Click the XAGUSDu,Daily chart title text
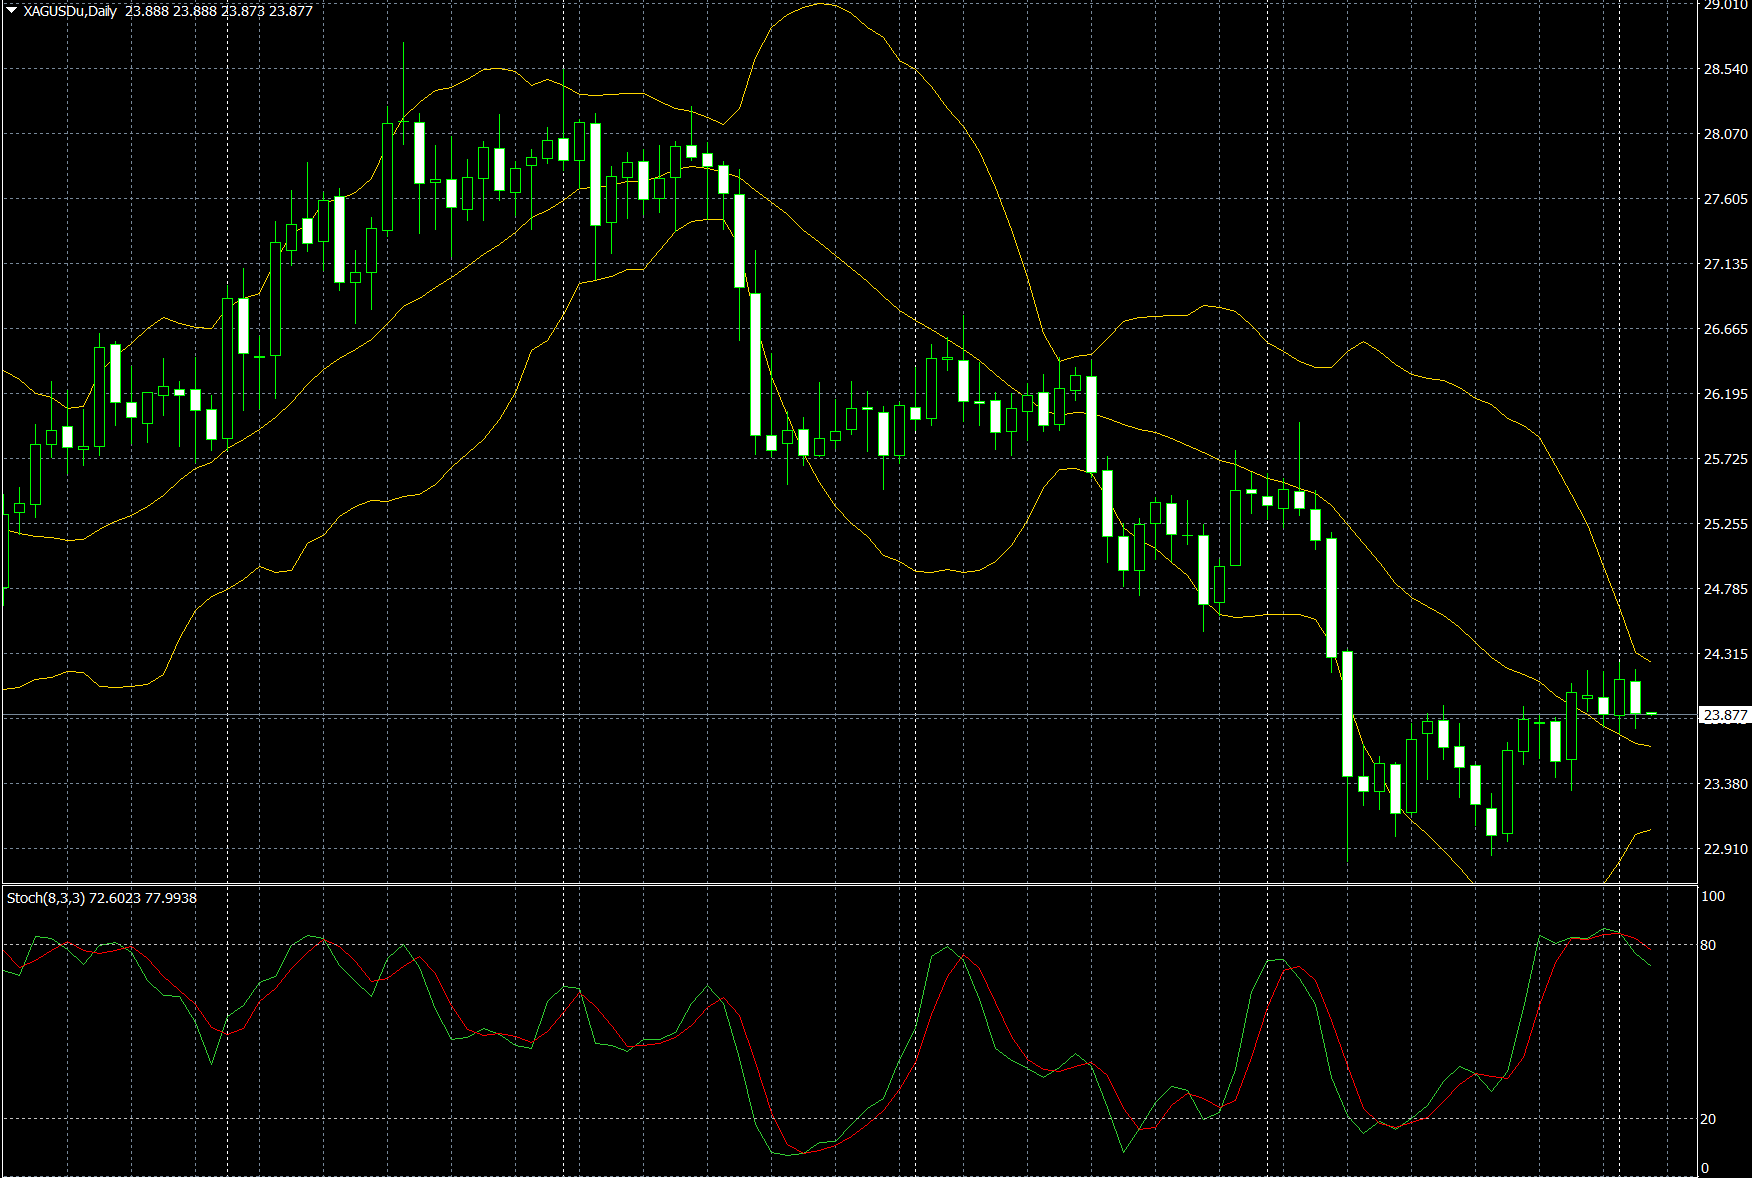This screenshot has width=1752, height=1178. (70, 11)
